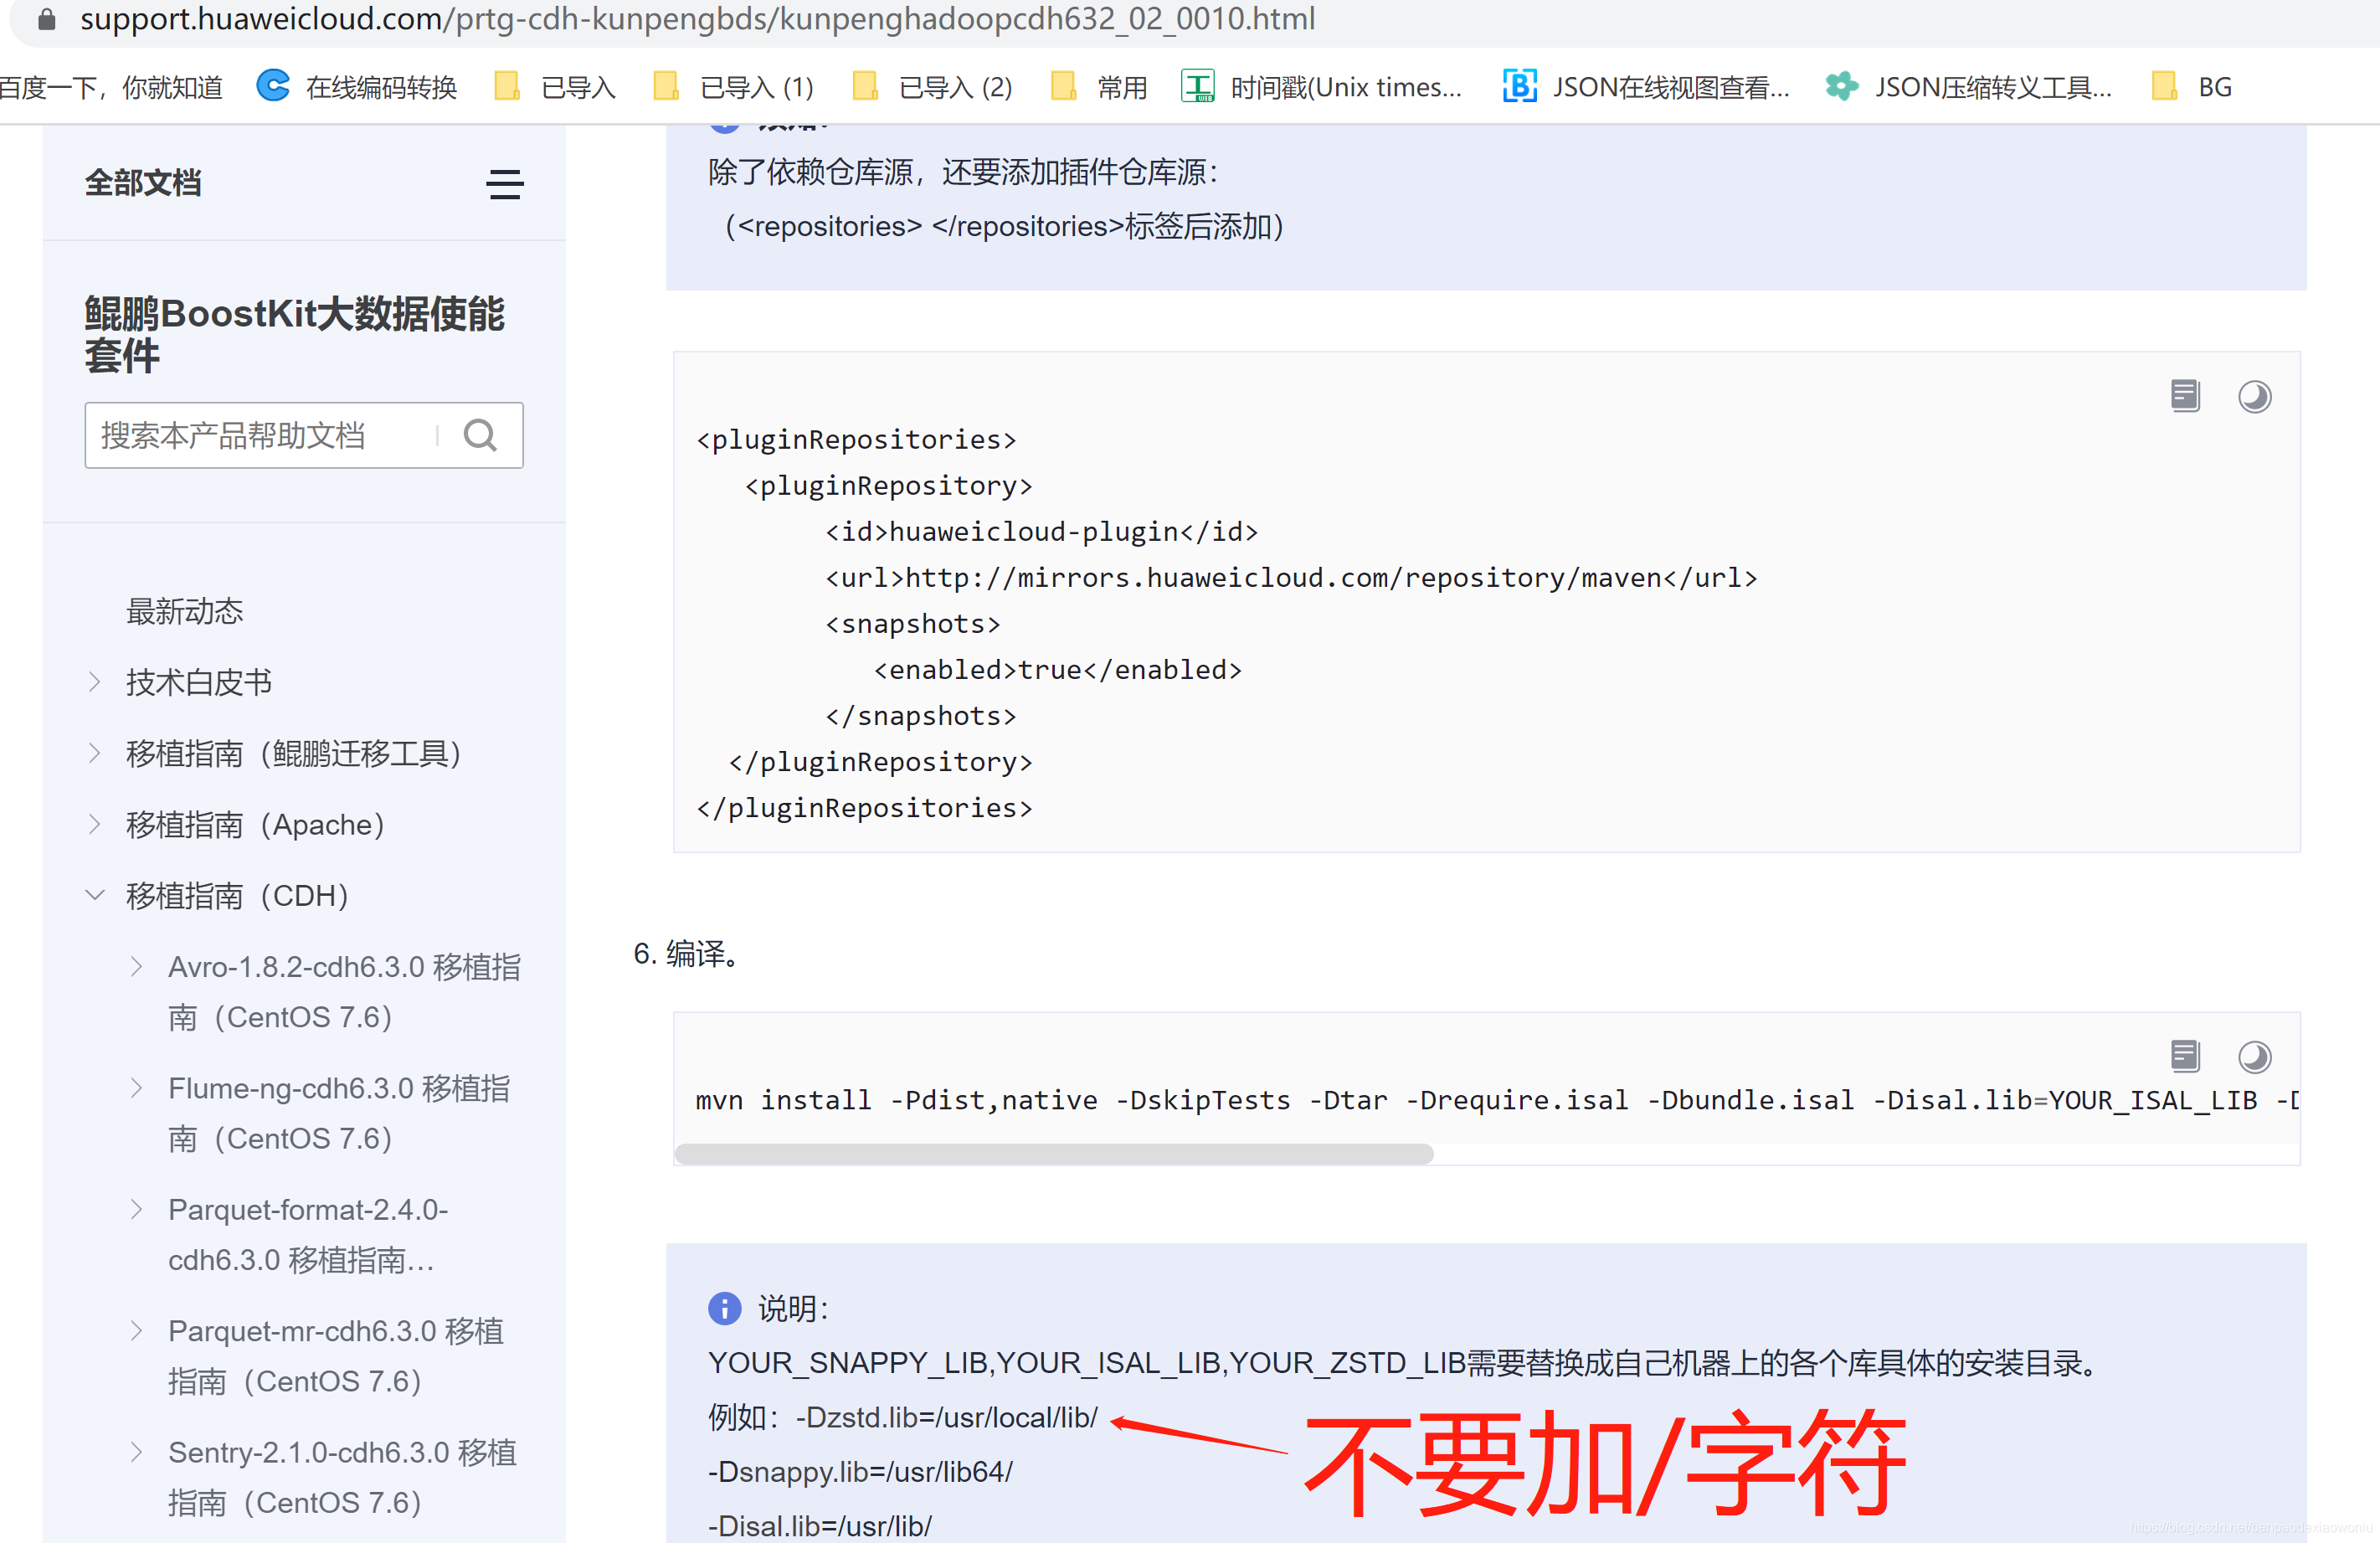Open the 已导入 bookmark folder
This screenshot has width=2380, height=1543.
(555, 87)
